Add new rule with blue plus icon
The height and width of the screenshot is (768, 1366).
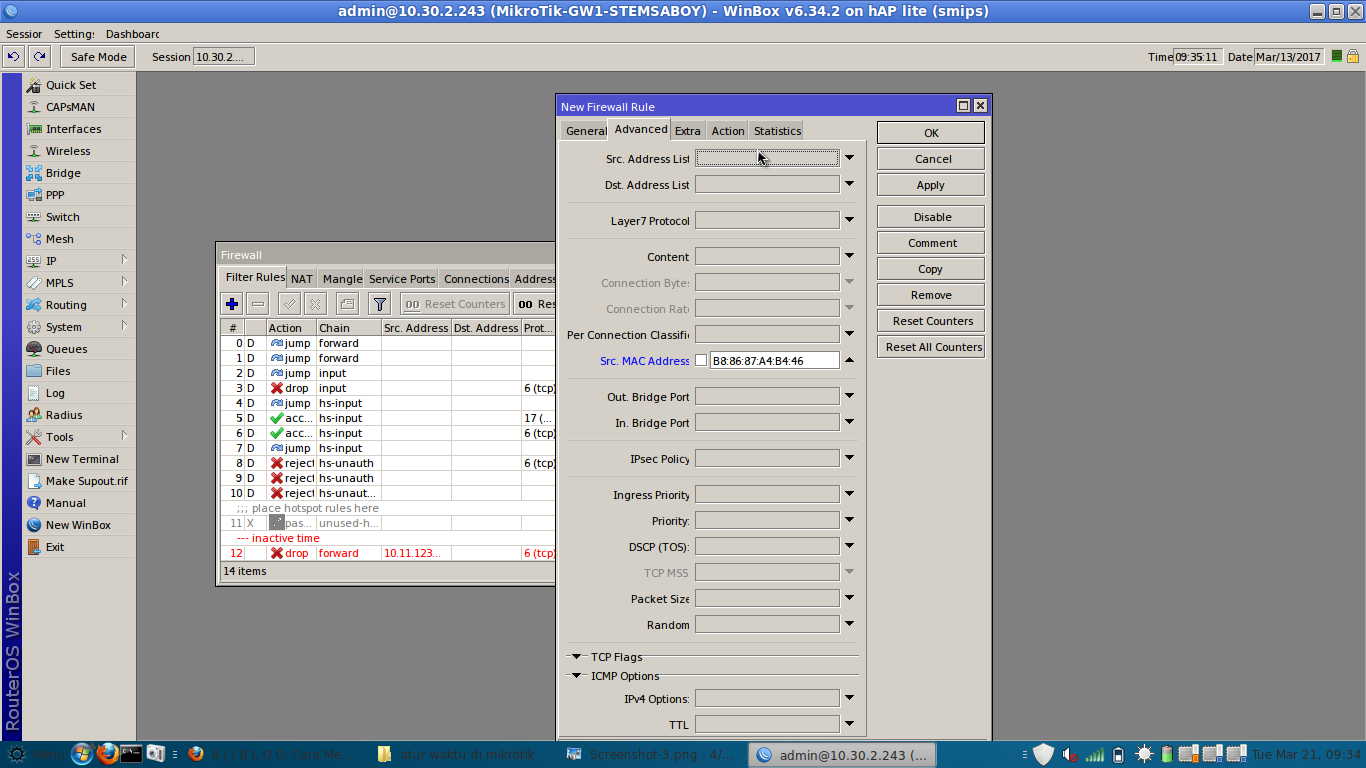tap(232, 304)
